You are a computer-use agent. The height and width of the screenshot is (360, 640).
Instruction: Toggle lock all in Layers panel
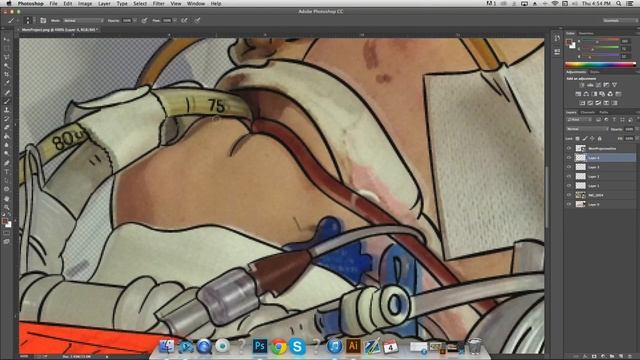click(600, 139)
